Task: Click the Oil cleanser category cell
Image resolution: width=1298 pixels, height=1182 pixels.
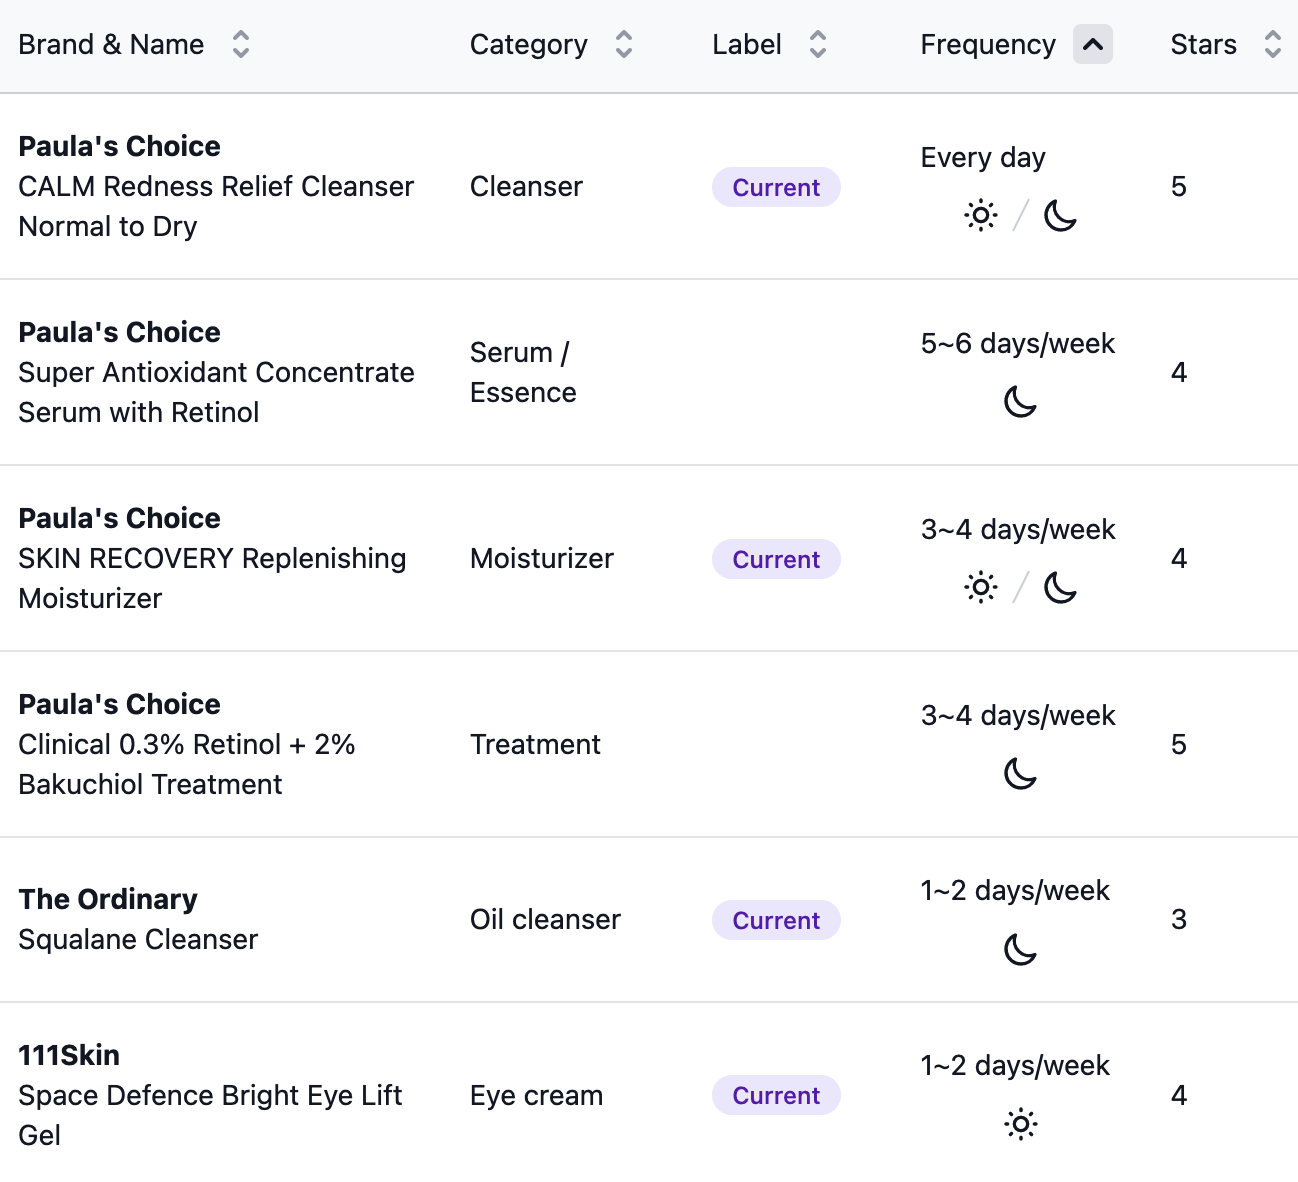Action: tap(545, 919)
